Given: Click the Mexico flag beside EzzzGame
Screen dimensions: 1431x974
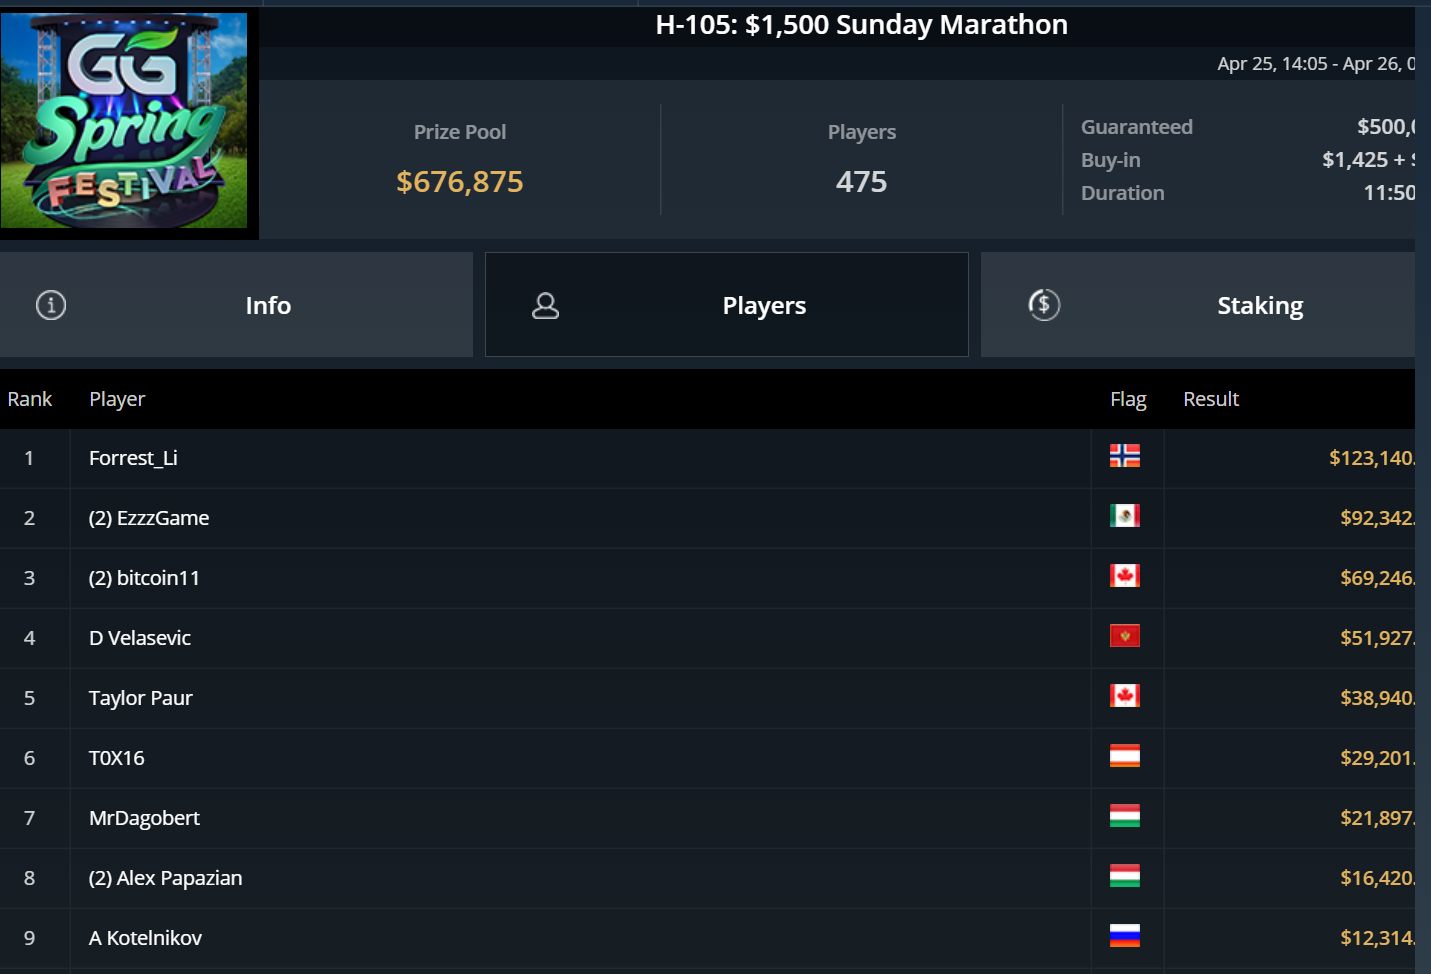Looking at the screenshot, I should click(x=1124, y=516).
